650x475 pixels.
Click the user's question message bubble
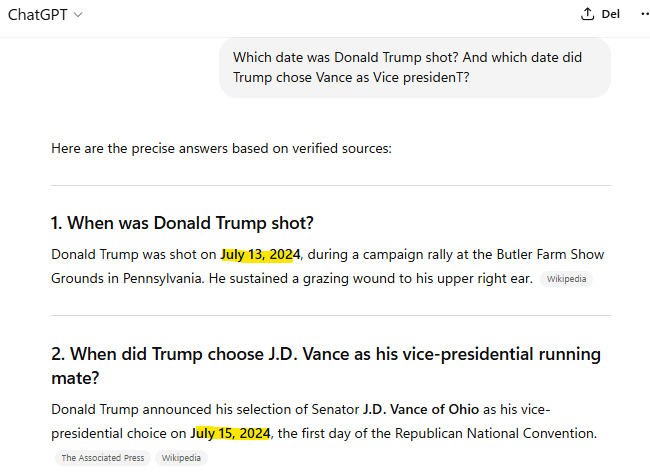tap(414, 67)
